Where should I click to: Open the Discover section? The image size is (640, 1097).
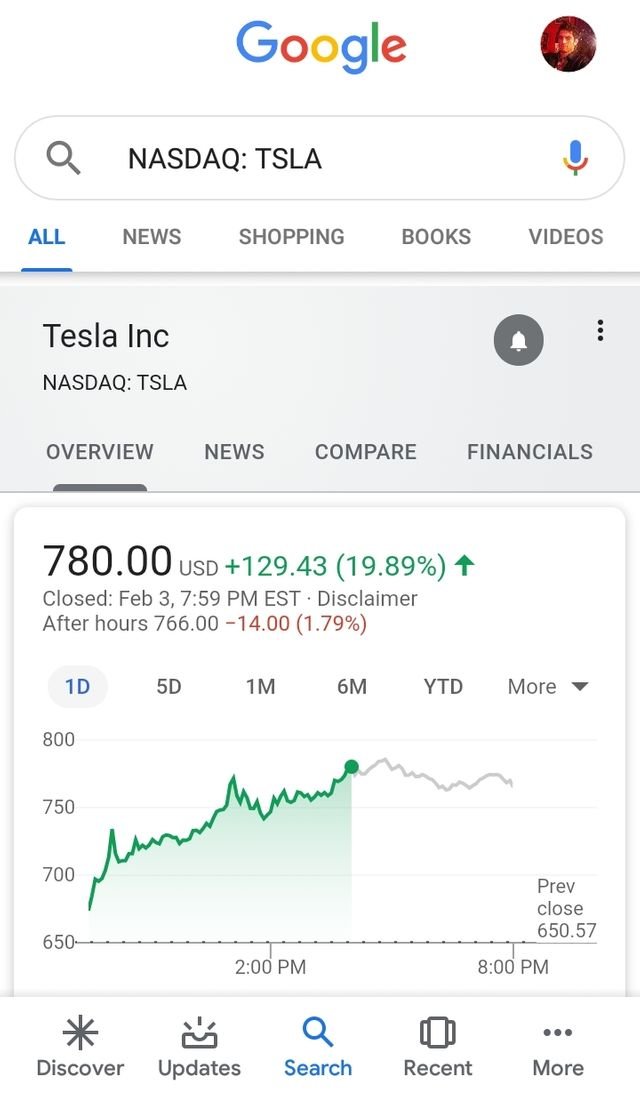80,1047
